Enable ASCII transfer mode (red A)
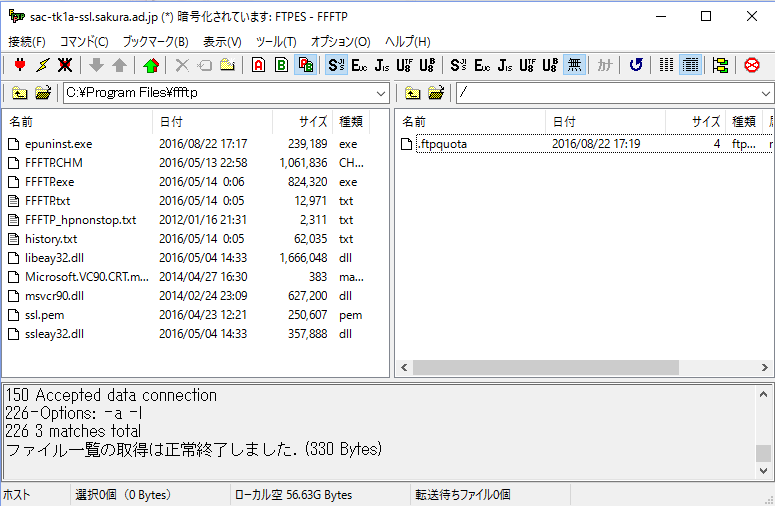 click(258, 65)
